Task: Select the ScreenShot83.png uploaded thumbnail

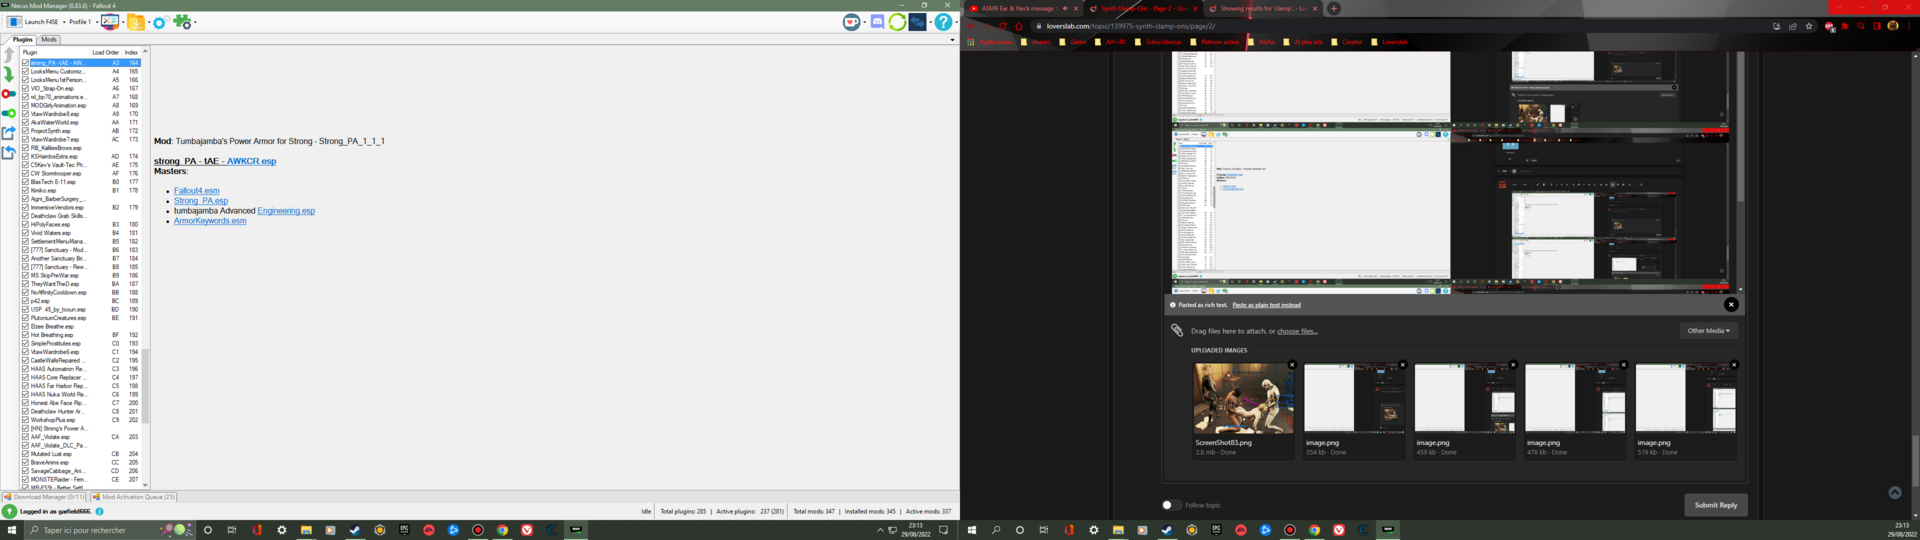Action: pos(1243,398)
